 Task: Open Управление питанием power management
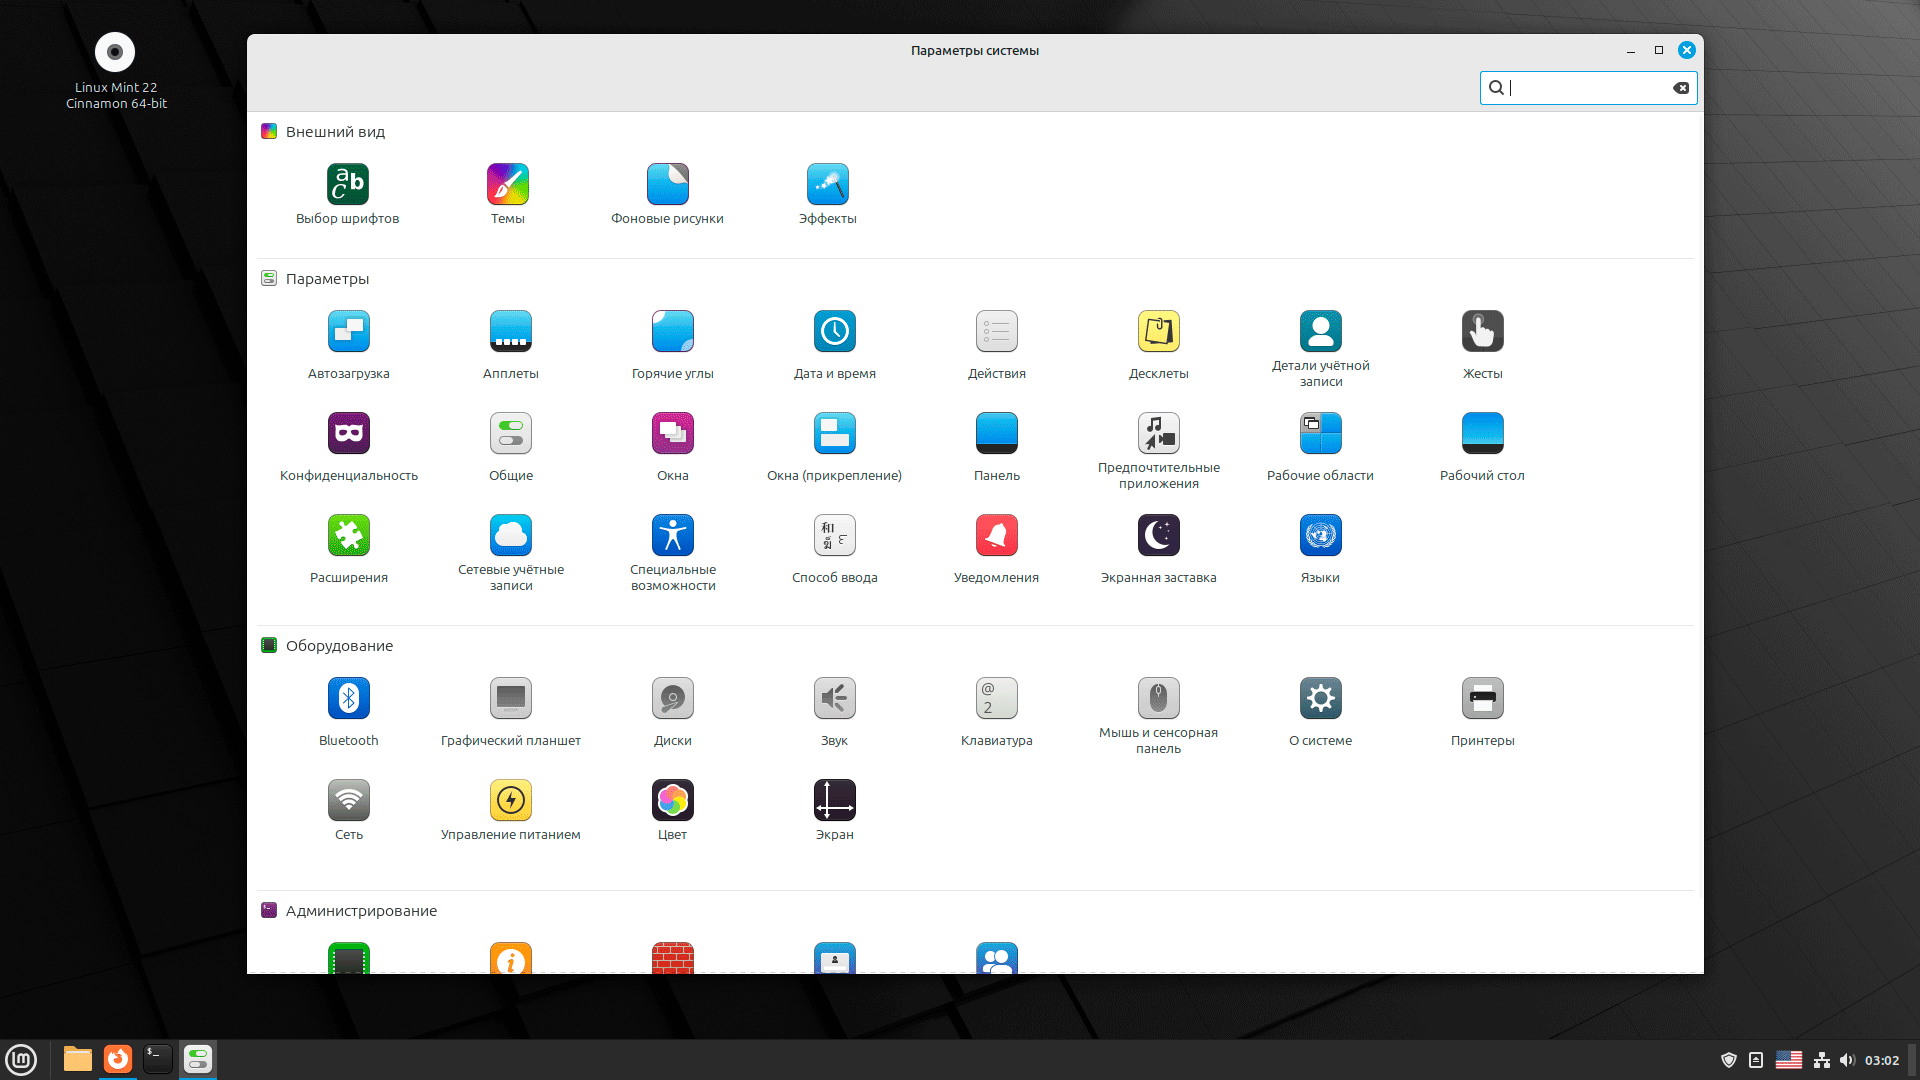[x=510, y=801]
